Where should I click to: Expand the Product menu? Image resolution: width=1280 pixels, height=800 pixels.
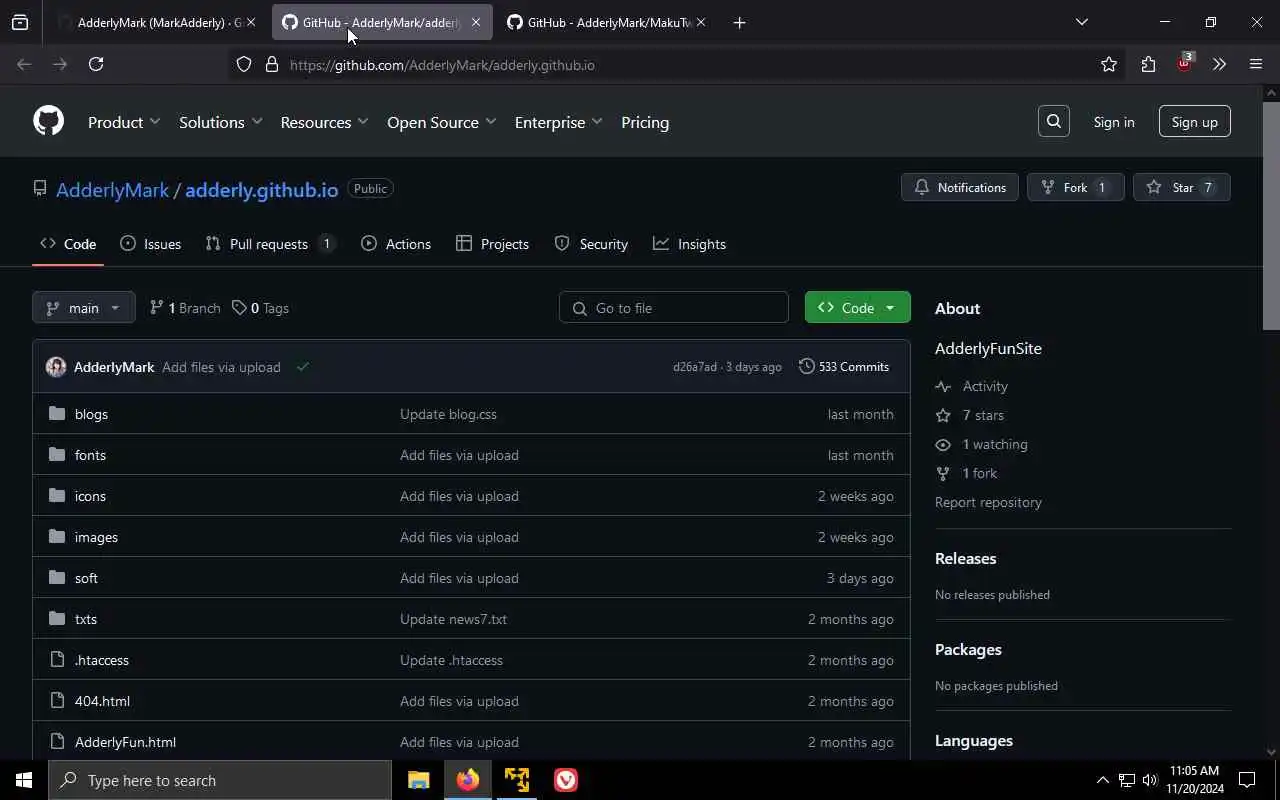[x=124, y=122]
